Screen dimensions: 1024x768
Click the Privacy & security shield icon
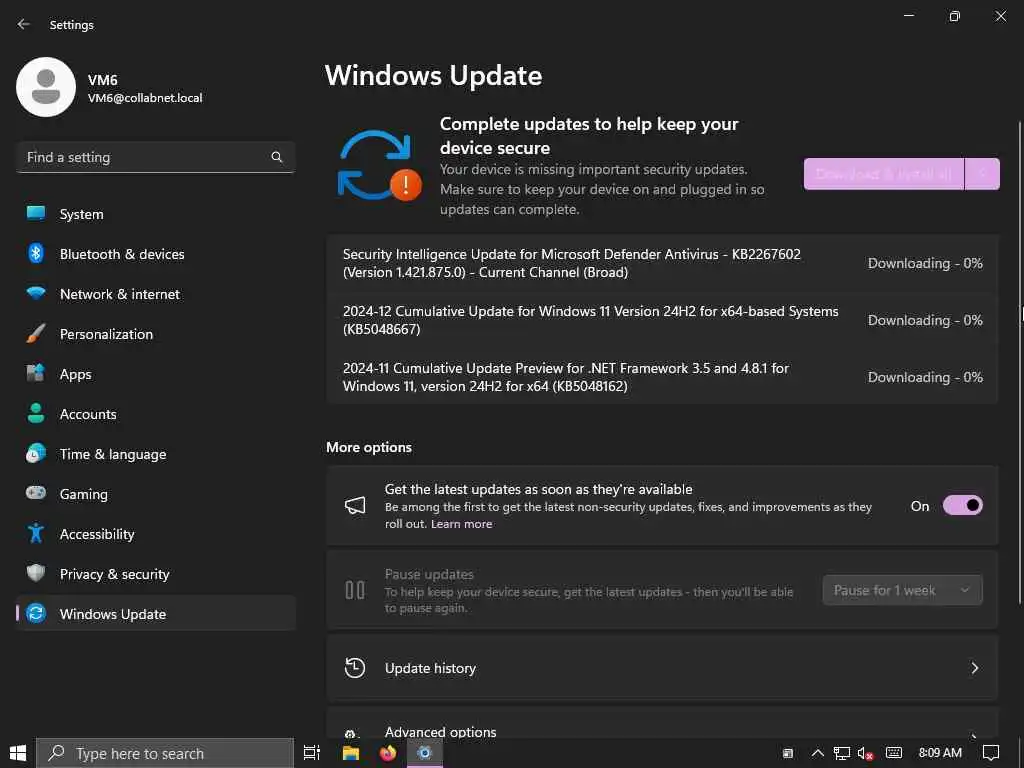click(36, 573)
